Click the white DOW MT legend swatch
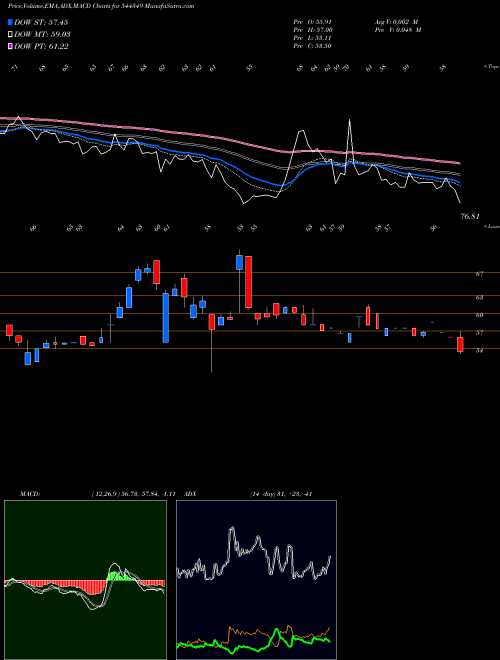The height and width of the screenshot is (660, 500). (x=10, y=35)
